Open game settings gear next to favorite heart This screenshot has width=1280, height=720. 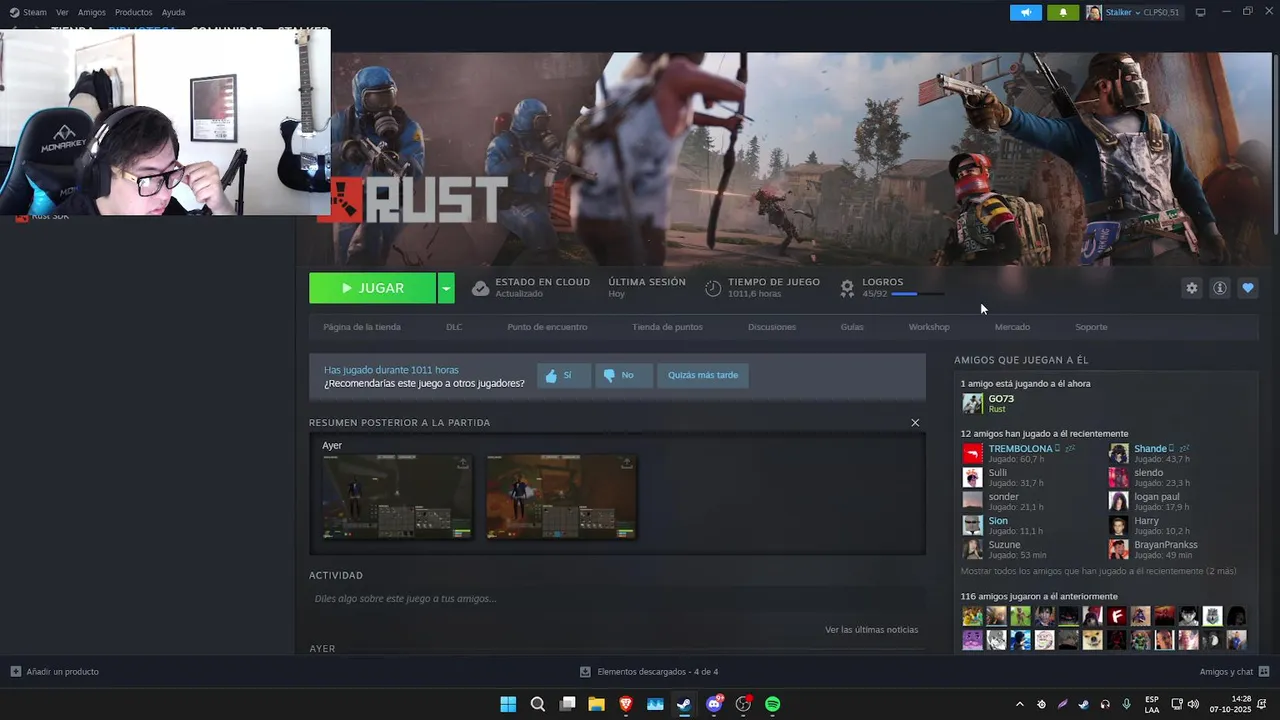click(x=1191, y=288)
